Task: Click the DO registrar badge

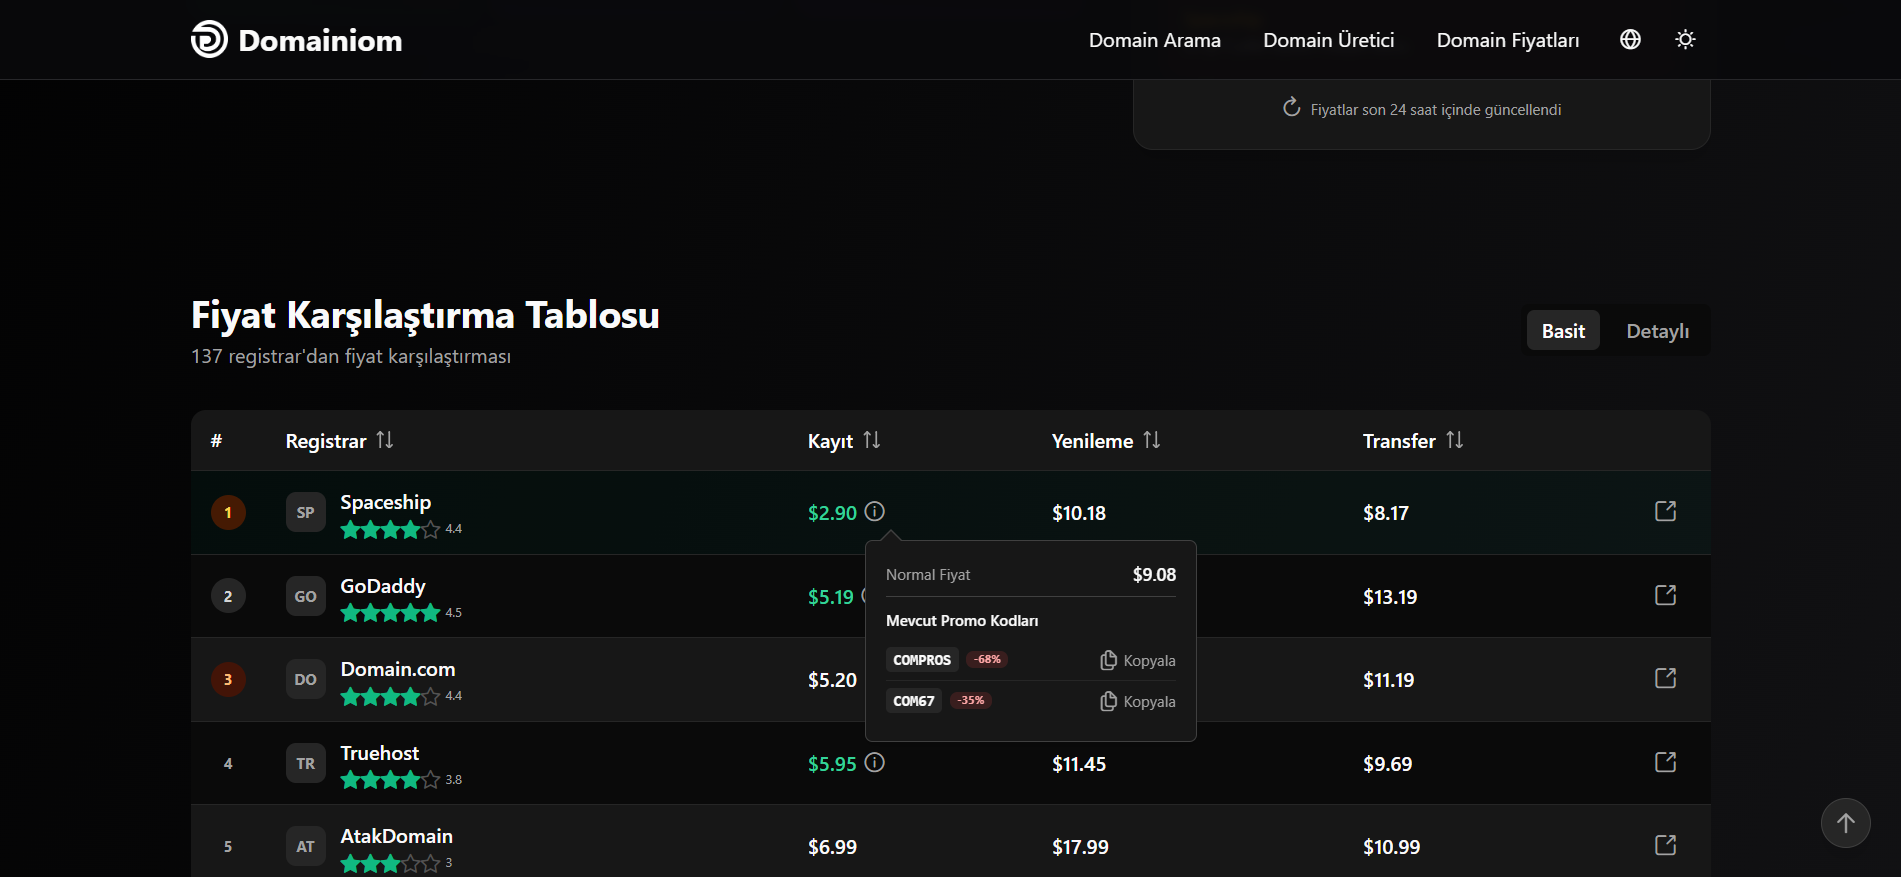Action: click(306, 679)
